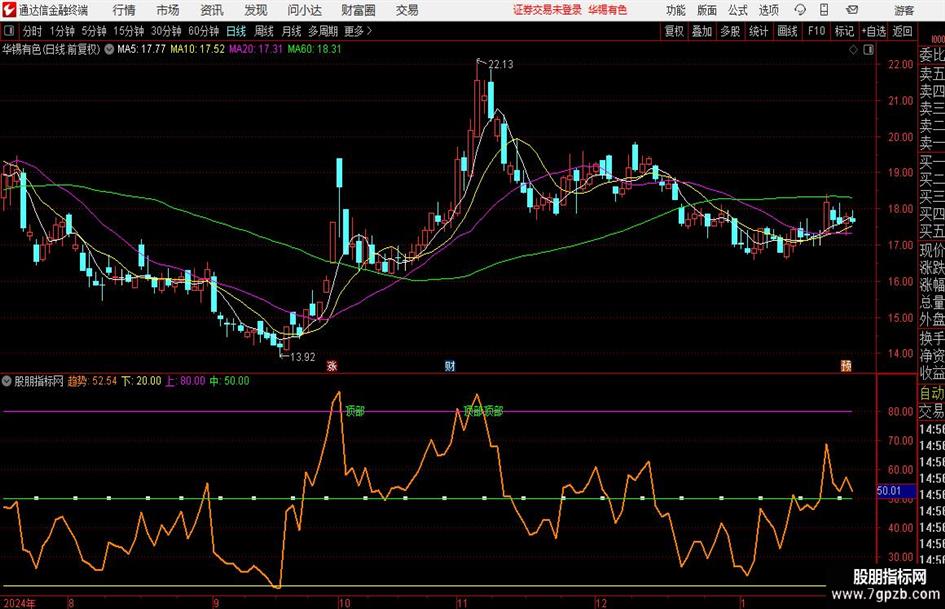The image size is (945, 609).
Task: Activate the 画线 drawing tool button
Action: 787,31
